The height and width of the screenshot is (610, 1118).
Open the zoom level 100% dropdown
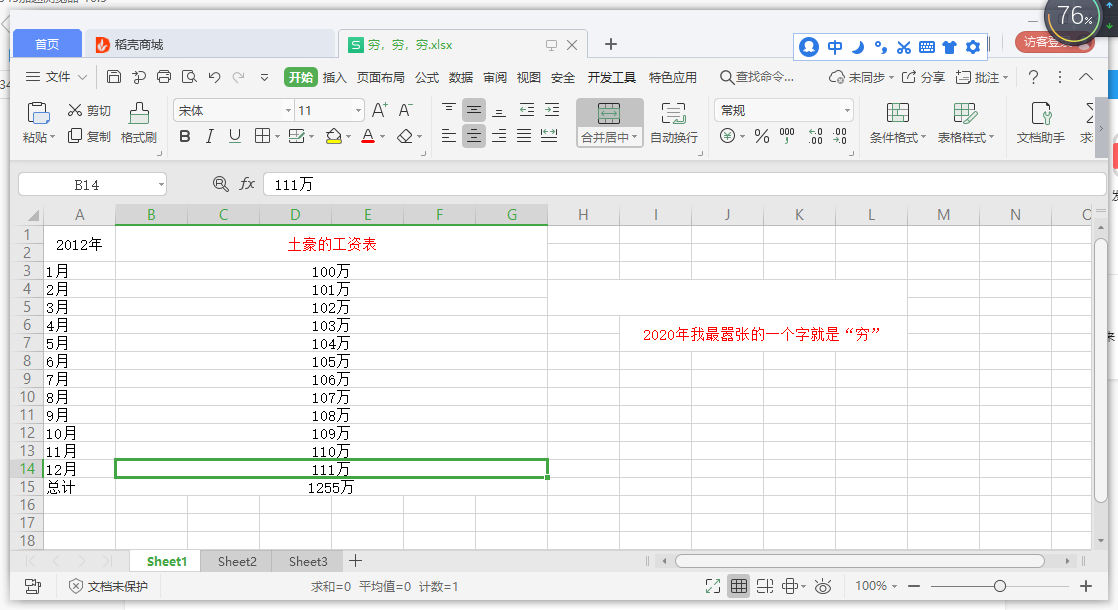(876, 586)
